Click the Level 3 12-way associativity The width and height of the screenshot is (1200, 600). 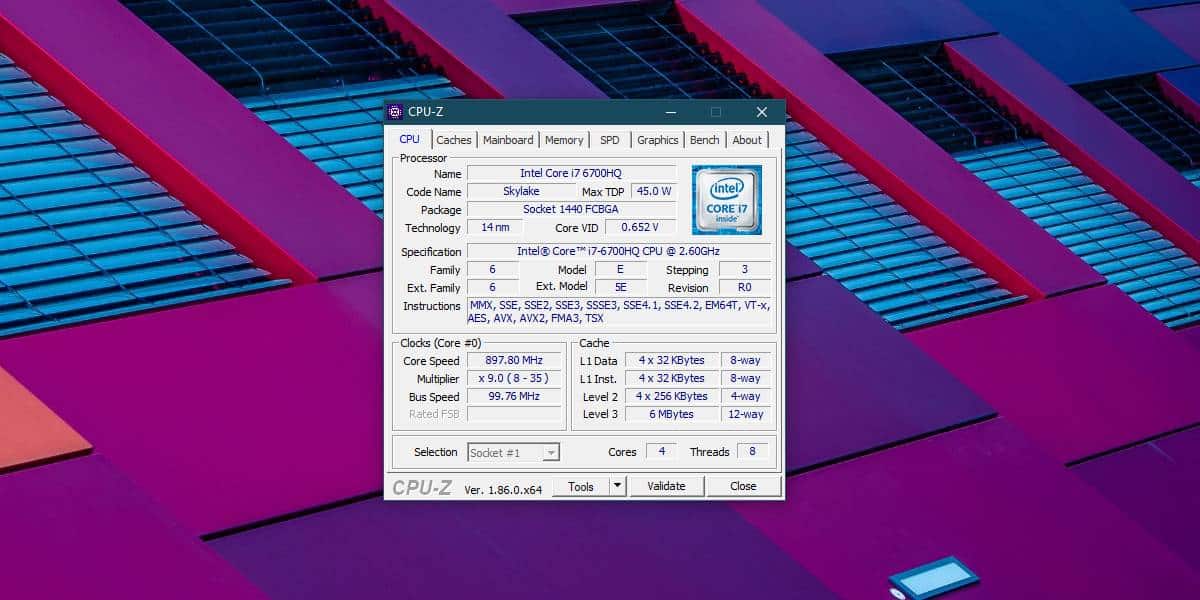[746, 413]
